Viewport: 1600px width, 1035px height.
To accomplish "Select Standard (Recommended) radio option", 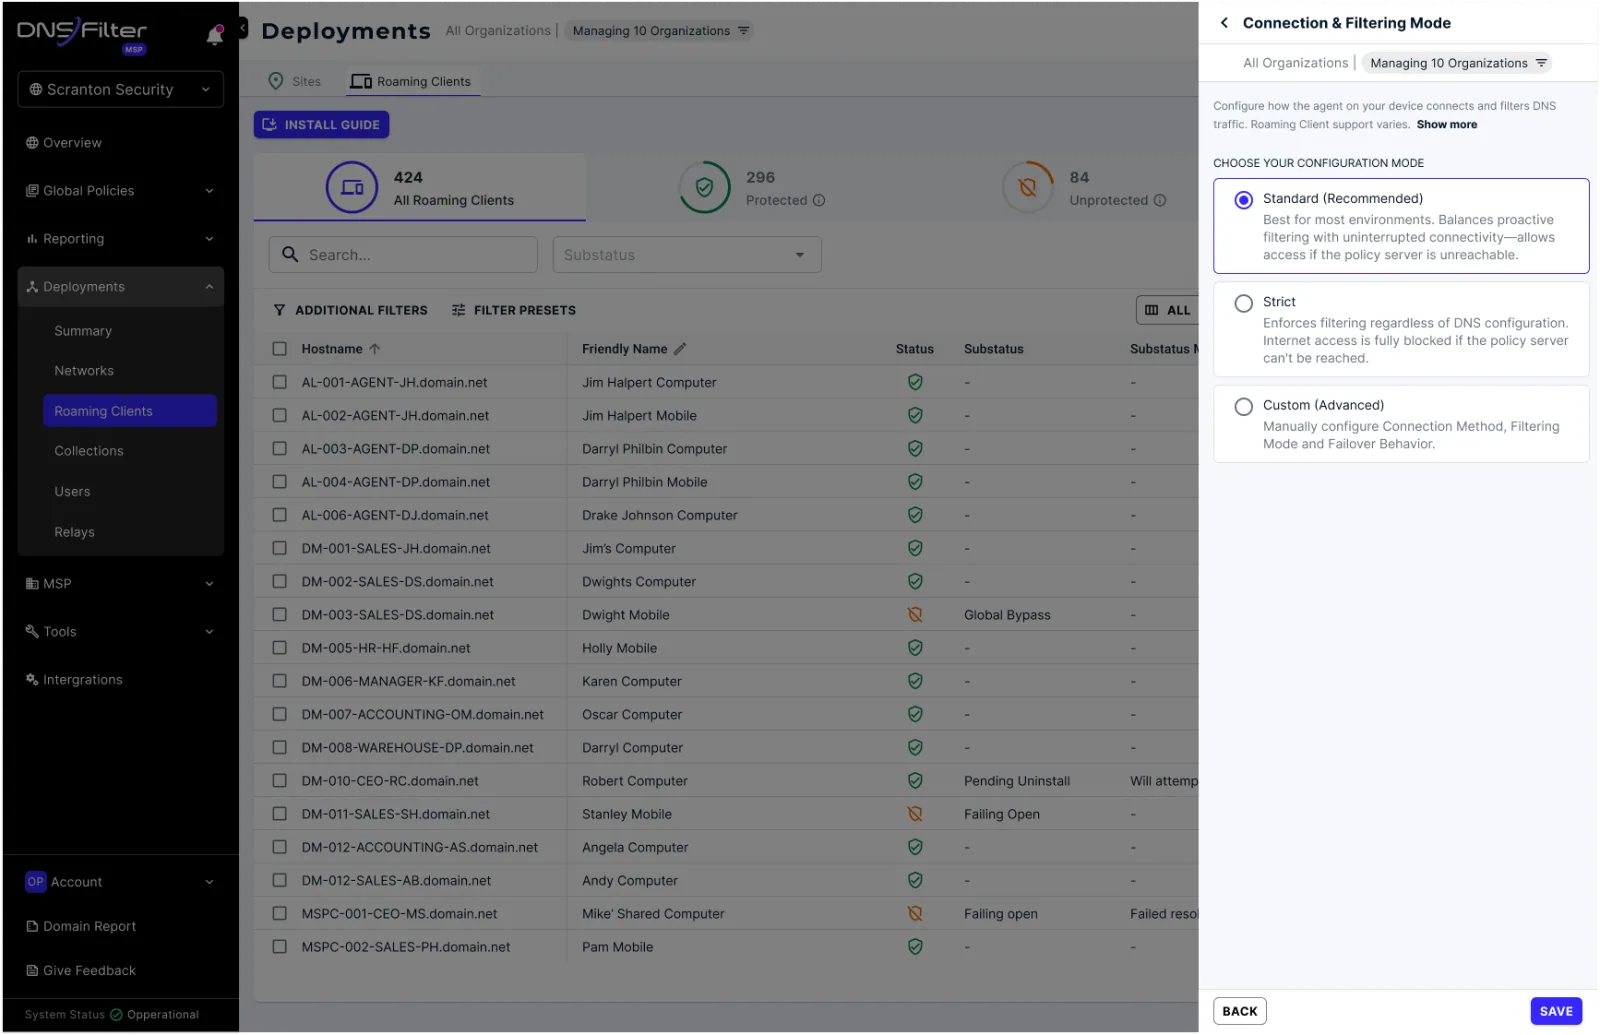I will point(1243,200).
